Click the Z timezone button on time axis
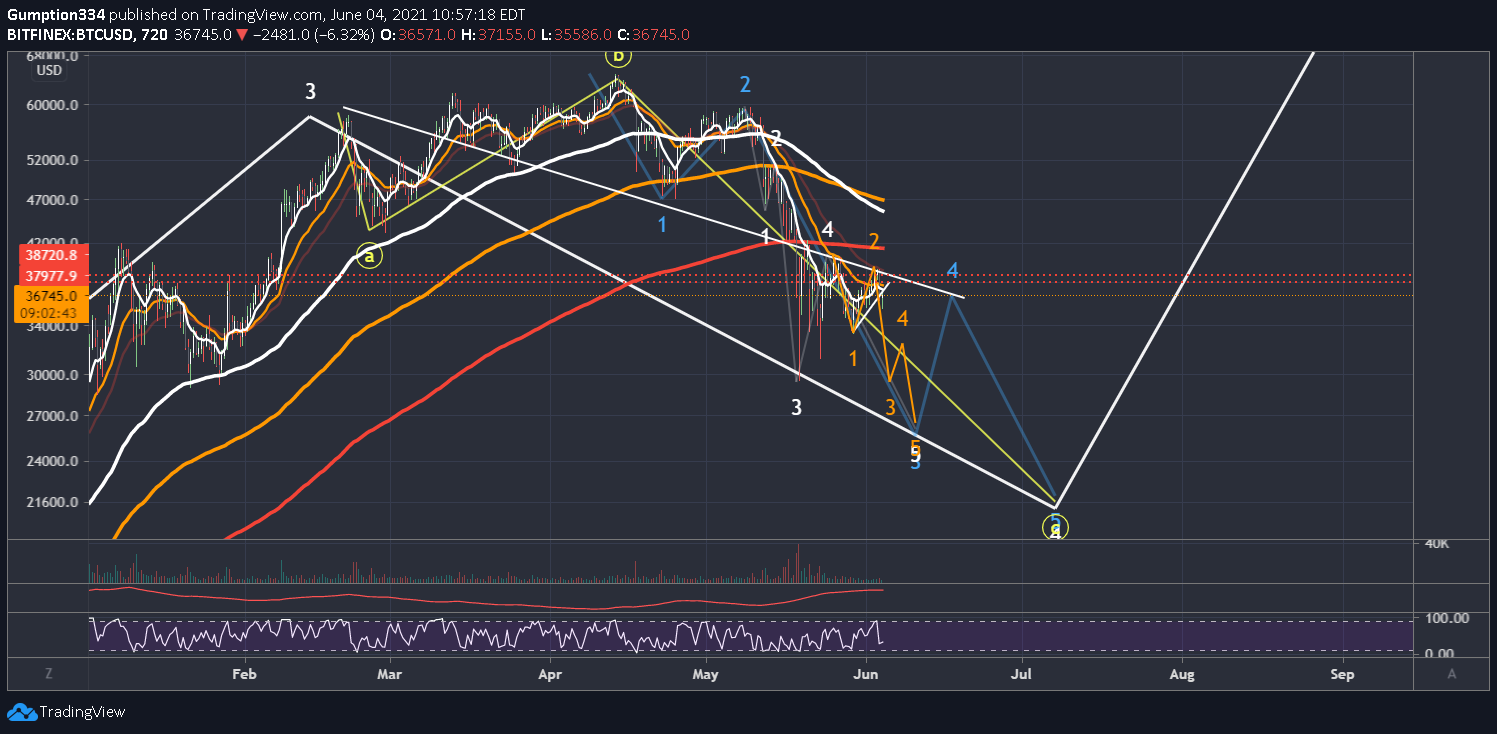The image size is (1497, 734). click(x=48, y=674)
